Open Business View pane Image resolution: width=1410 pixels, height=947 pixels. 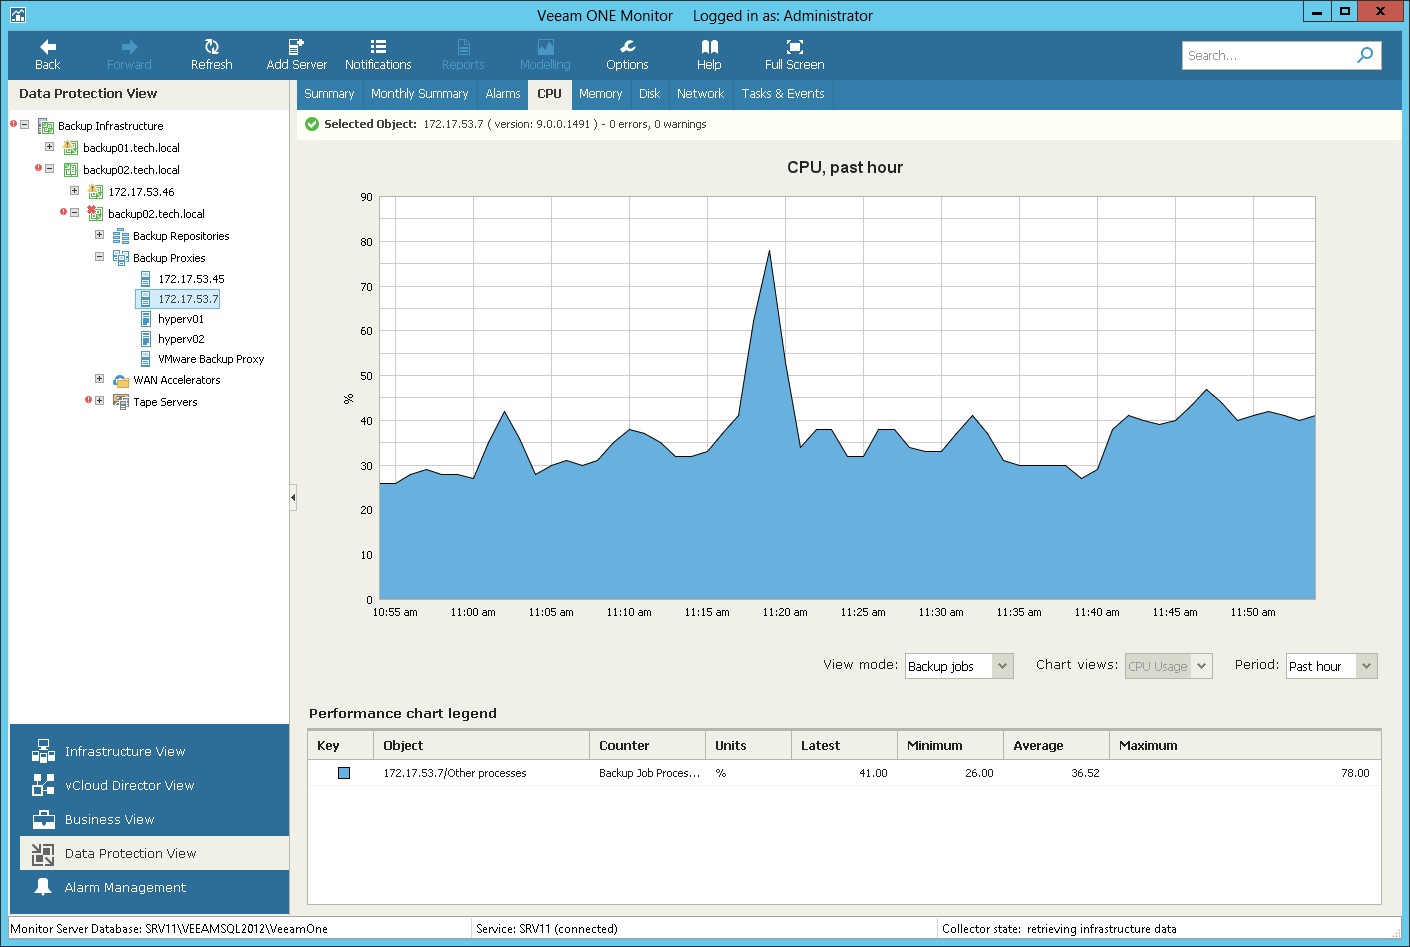click(155, 819)
